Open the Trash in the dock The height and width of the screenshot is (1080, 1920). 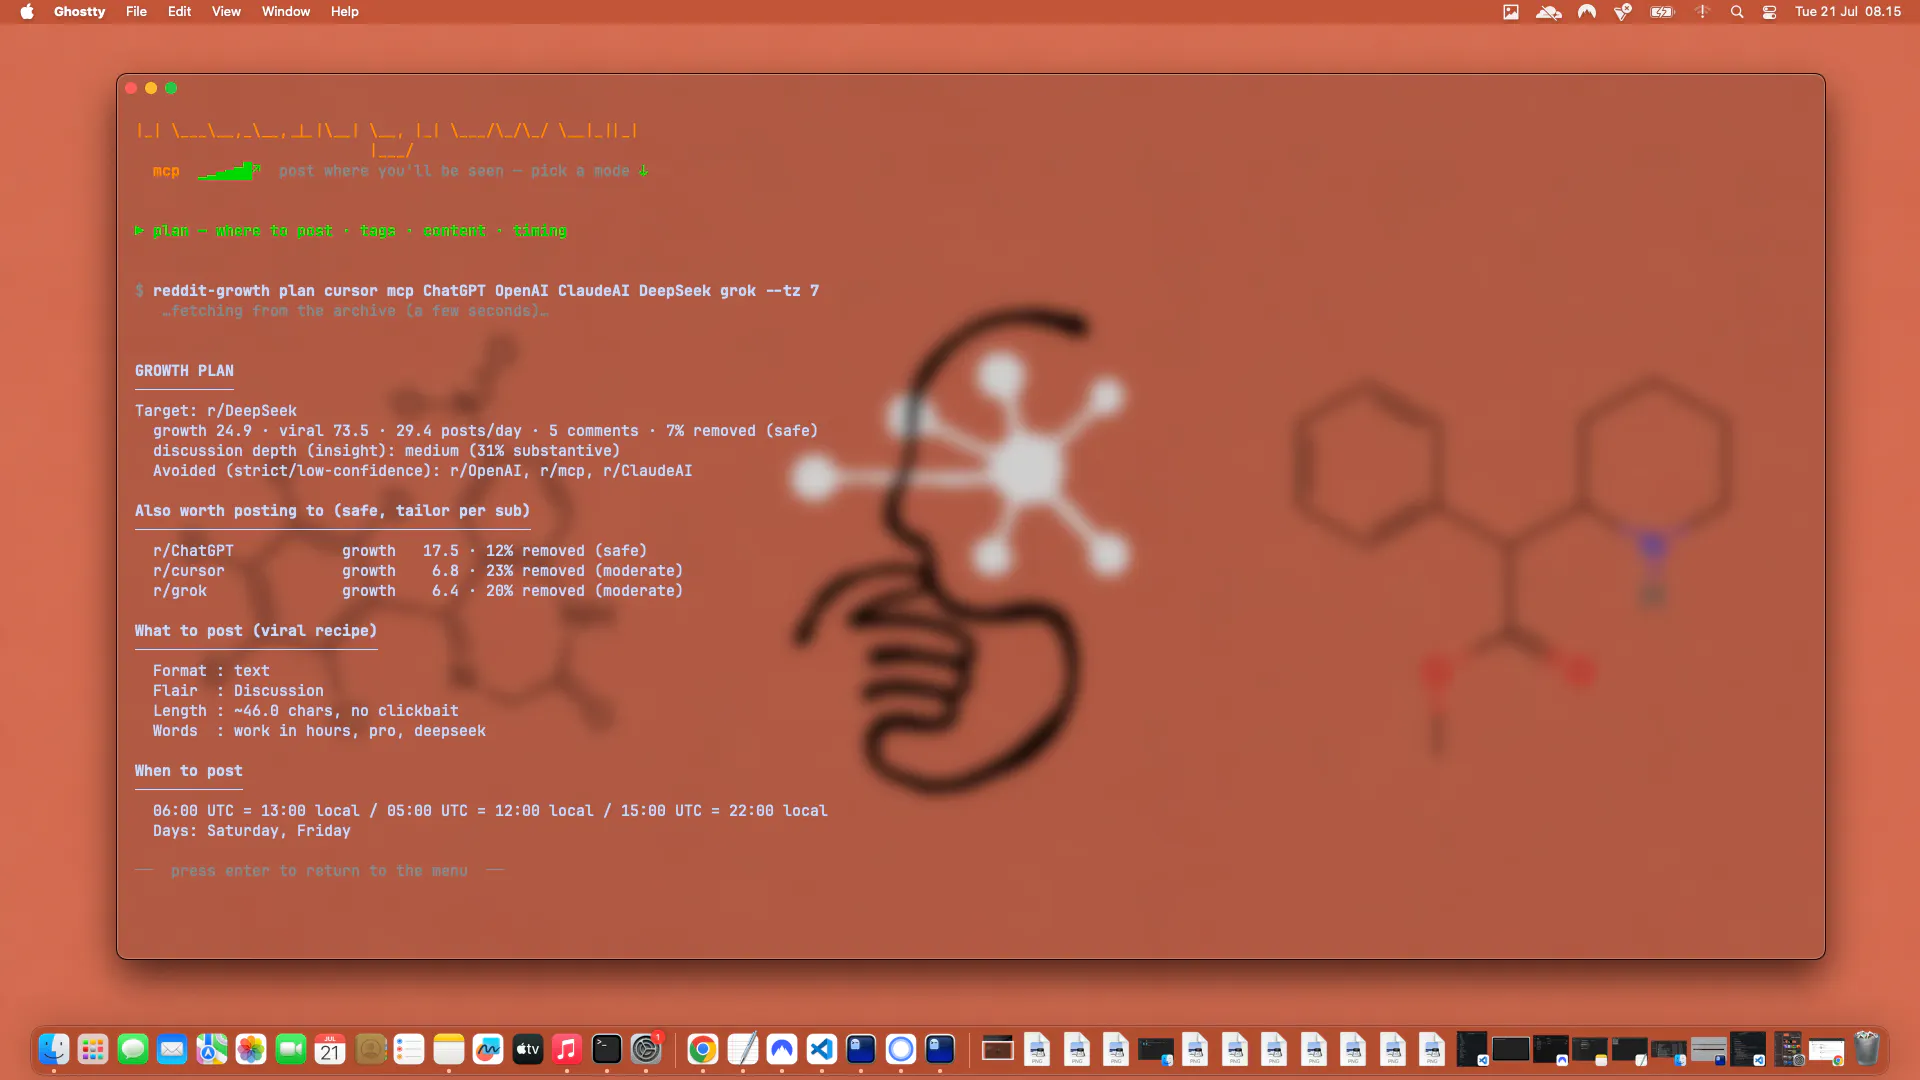pyautogui.click(x=1867, y=1049)
